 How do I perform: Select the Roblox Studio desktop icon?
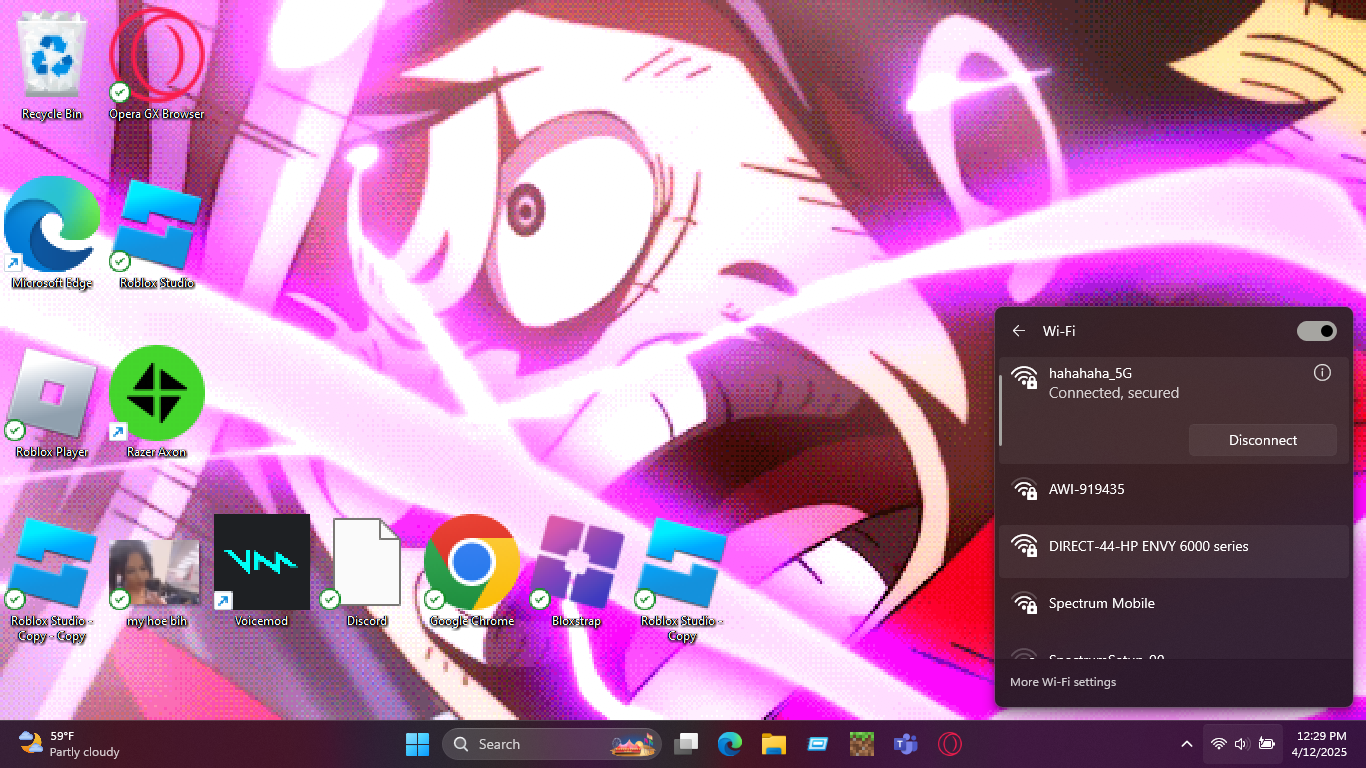click(157, 233)
